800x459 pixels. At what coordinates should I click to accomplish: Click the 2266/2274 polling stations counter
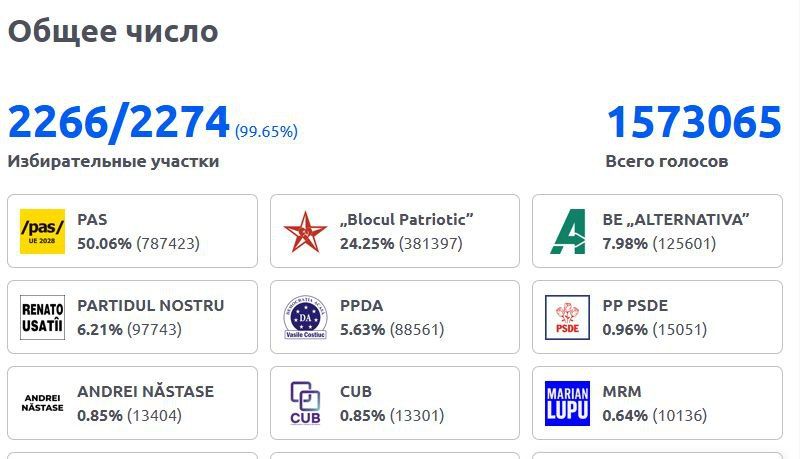pyautogui.click(x=119, y=123)
